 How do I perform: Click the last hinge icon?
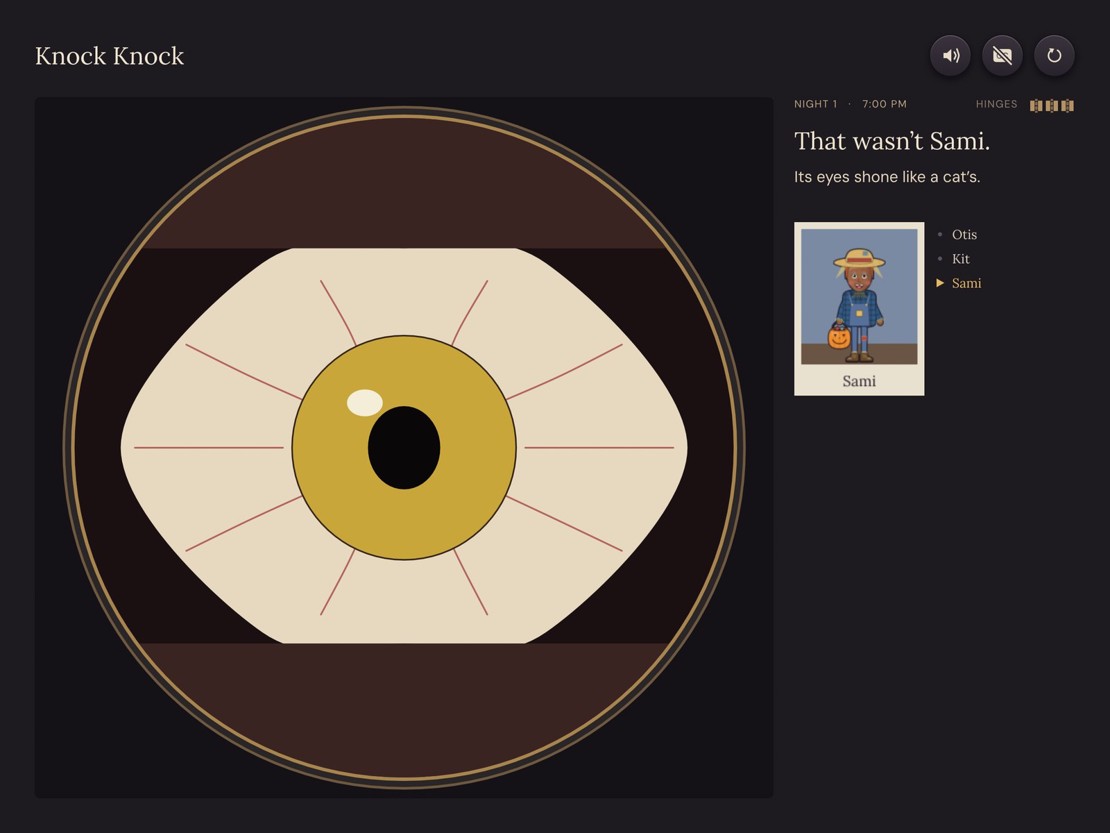tap(1068, 105)
